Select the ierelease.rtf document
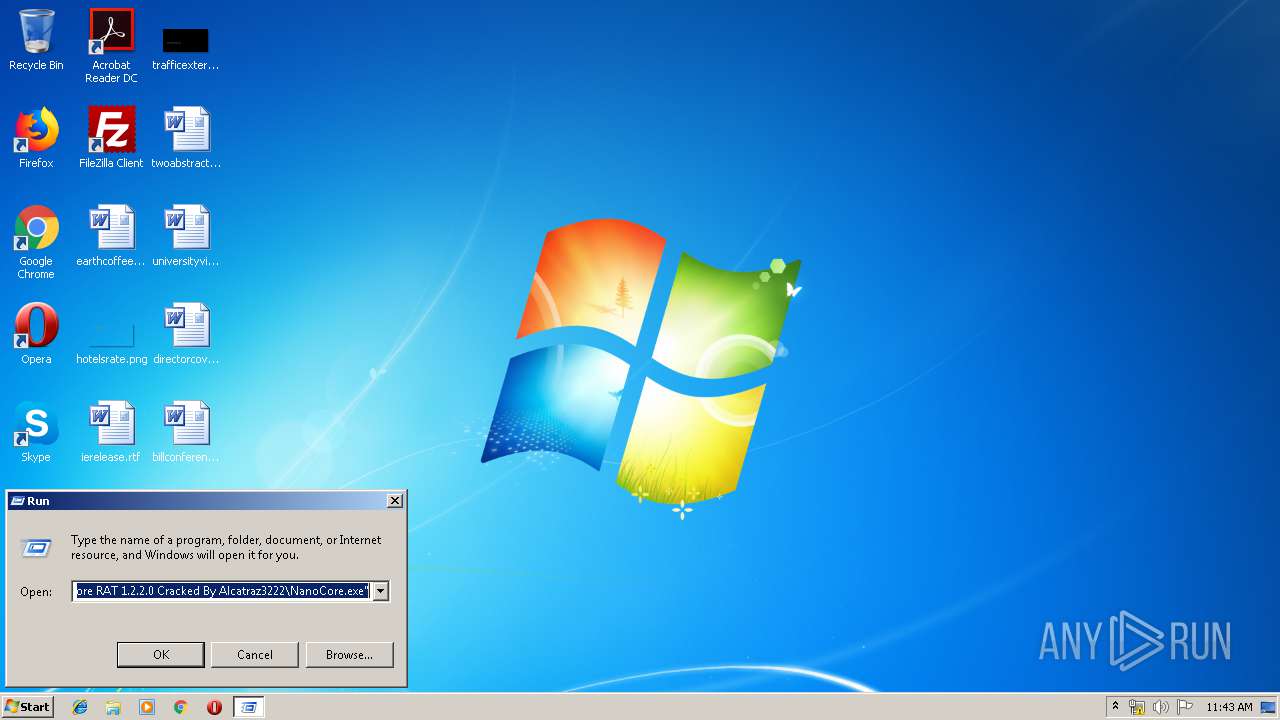This screenshot has width=1280, height=720. point(111,432)
